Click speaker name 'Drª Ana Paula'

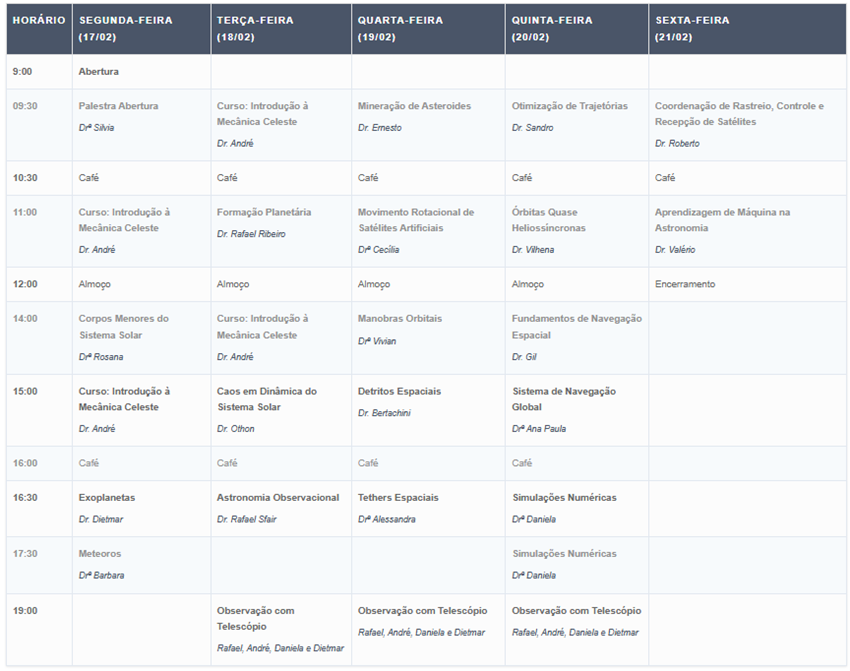tap(539, 429)
